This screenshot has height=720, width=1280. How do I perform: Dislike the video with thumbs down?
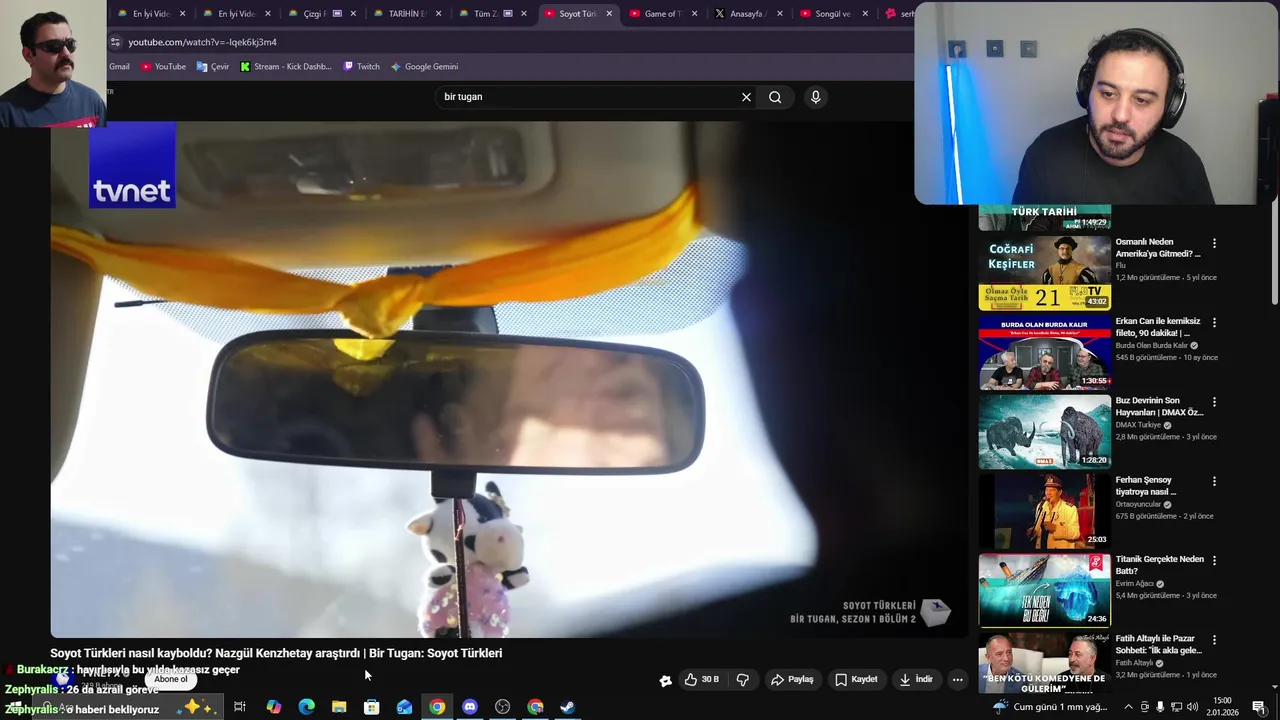click(x=742, y=679)
